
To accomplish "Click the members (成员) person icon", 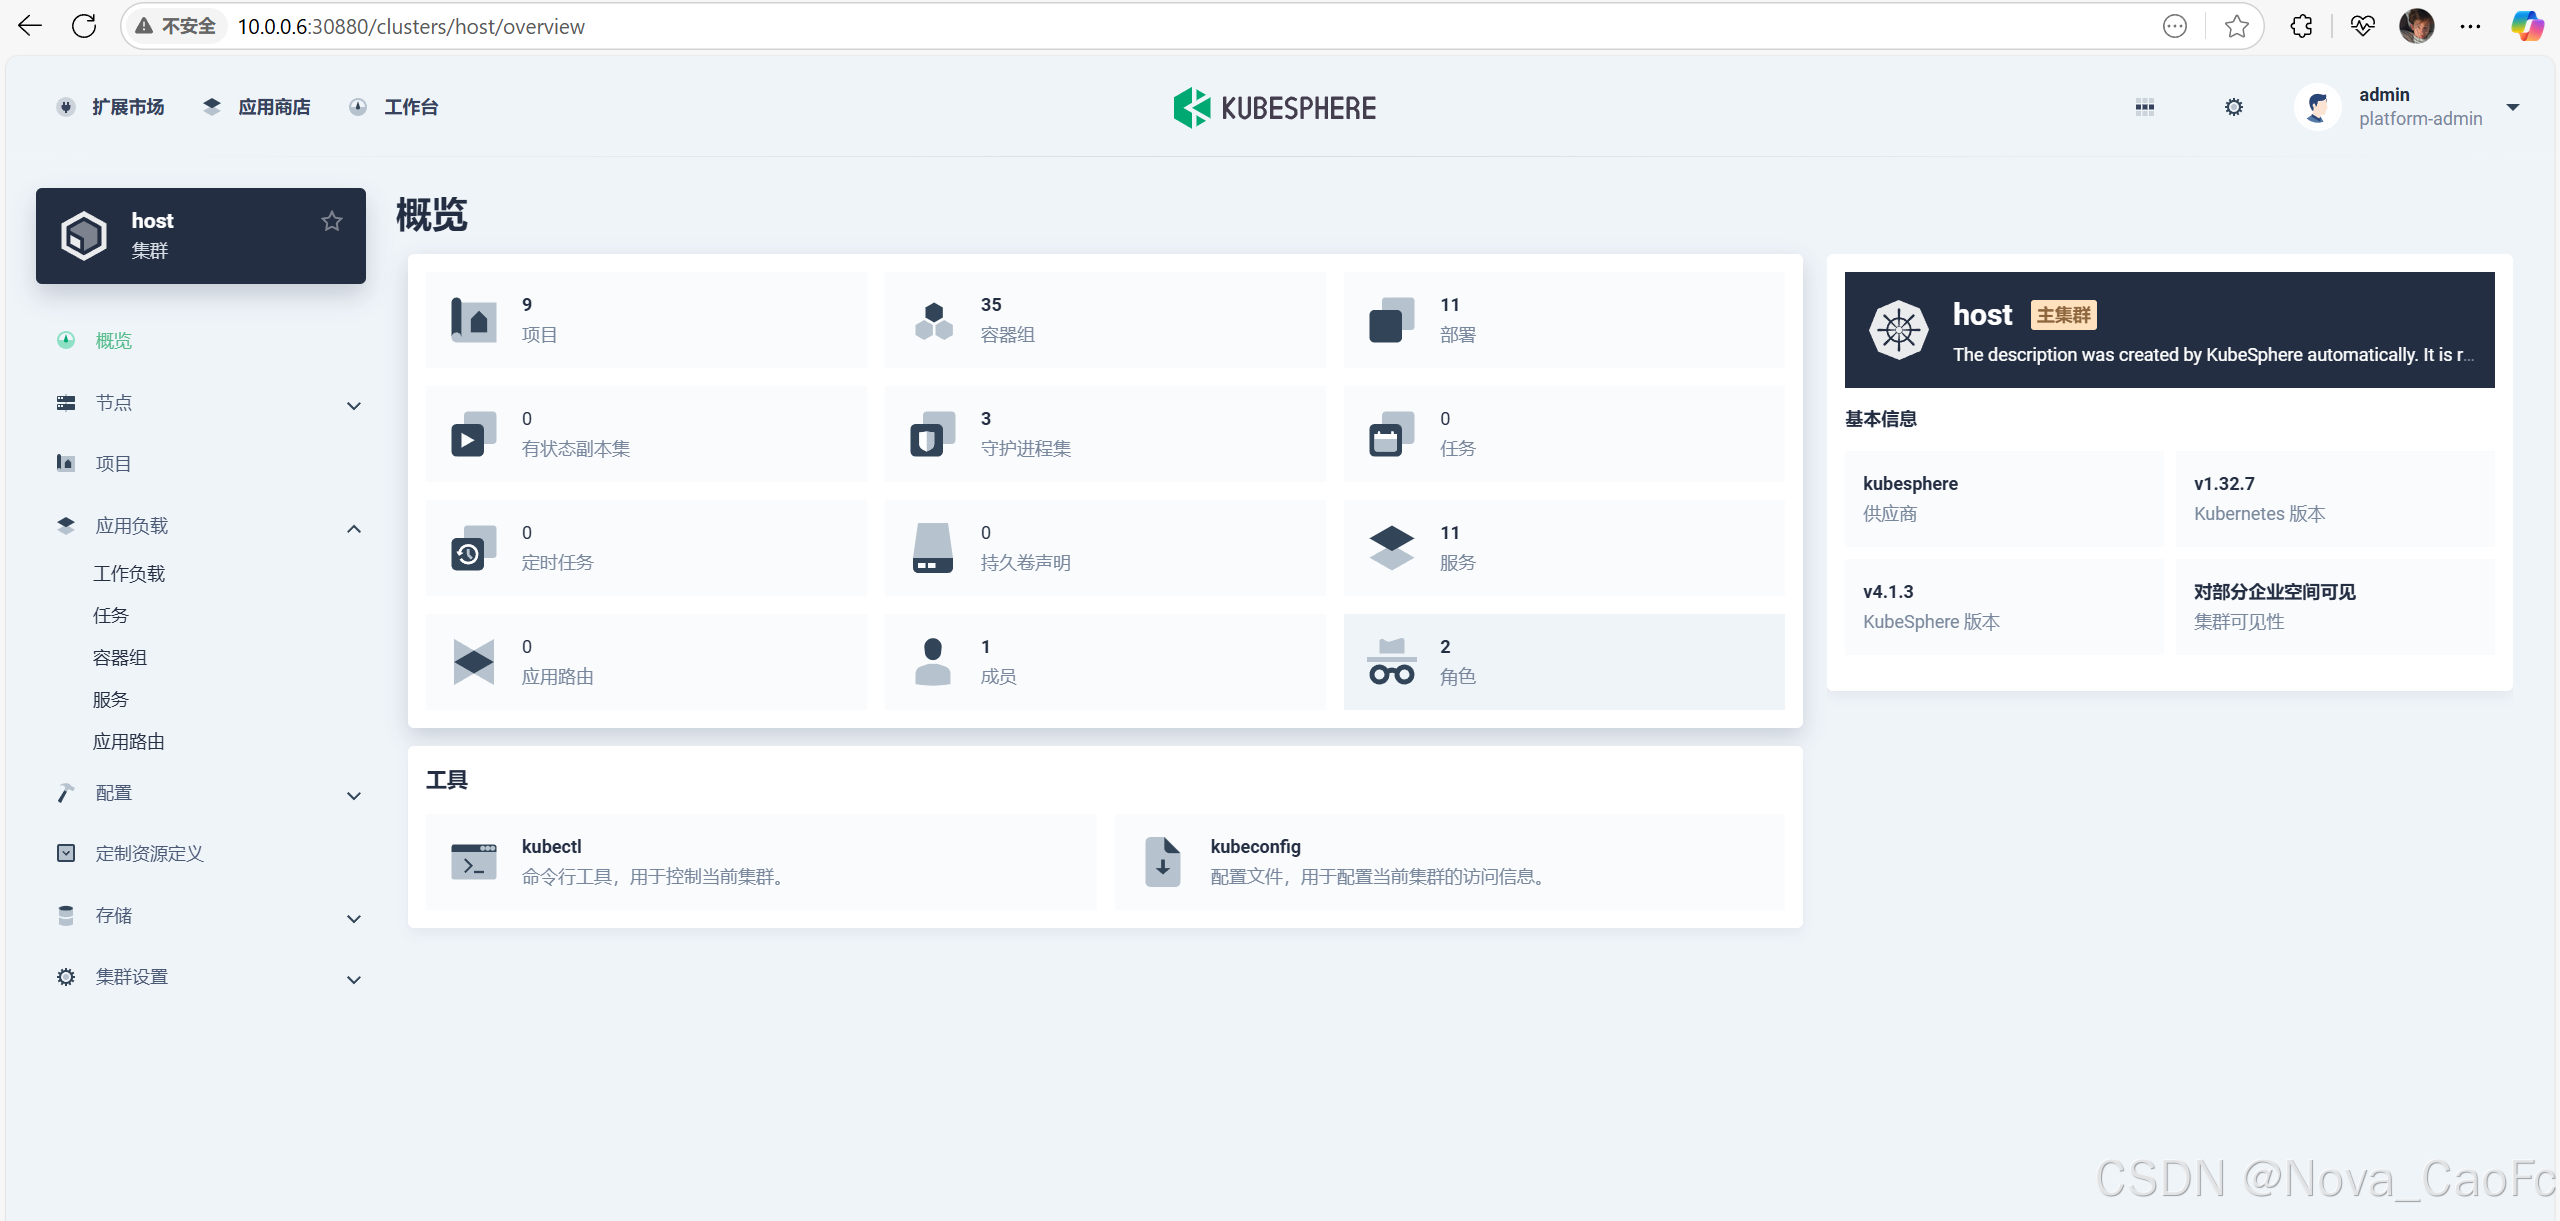I will [933, 662].
